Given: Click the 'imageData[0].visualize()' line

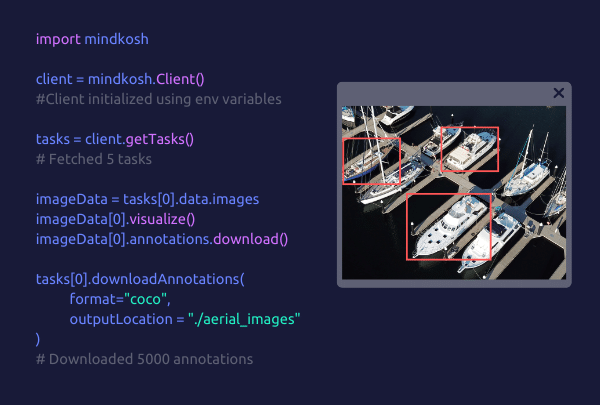Looking at the screenshot, I should tap(116, 219).
